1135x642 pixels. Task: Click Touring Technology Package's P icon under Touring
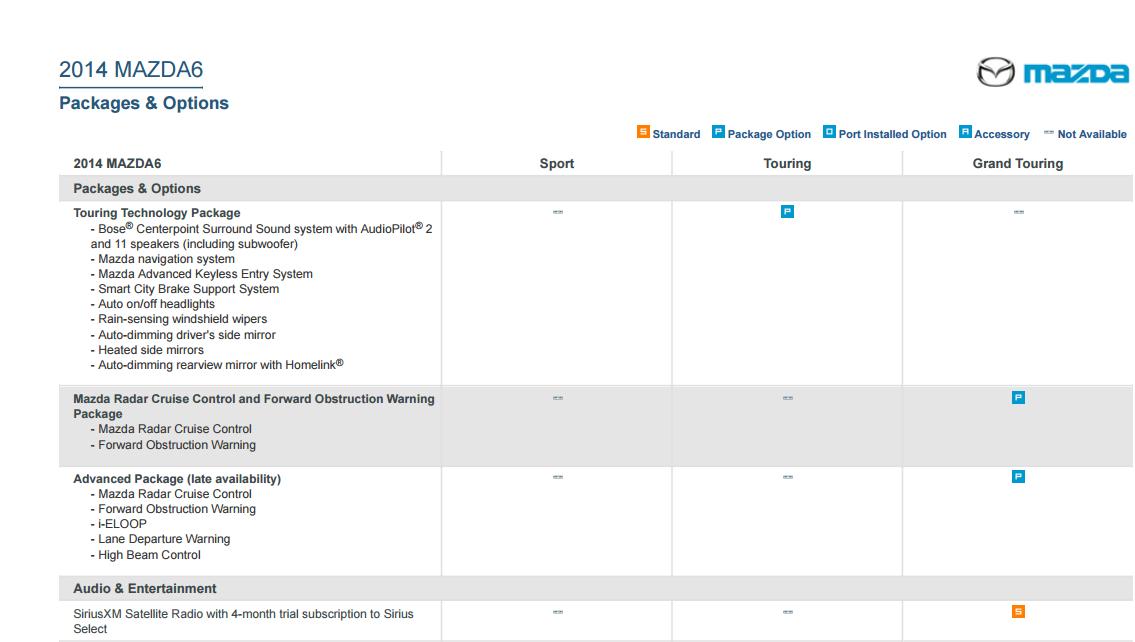pos(787,212)
